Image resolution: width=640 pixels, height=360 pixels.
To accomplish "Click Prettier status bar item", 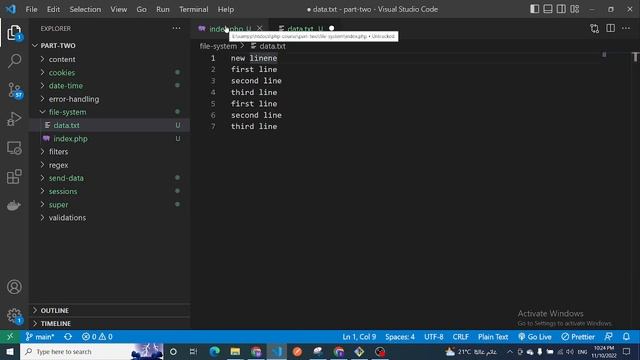I will pyautogui.click(x=578, y=337).
